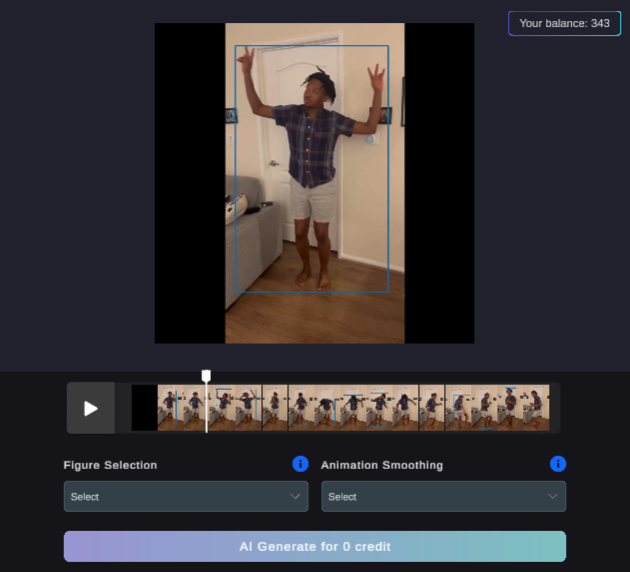This screenshot has width=630, height=572.
Task: Click the empty timeline track end past last frame
Action: (x=555, y=408)
